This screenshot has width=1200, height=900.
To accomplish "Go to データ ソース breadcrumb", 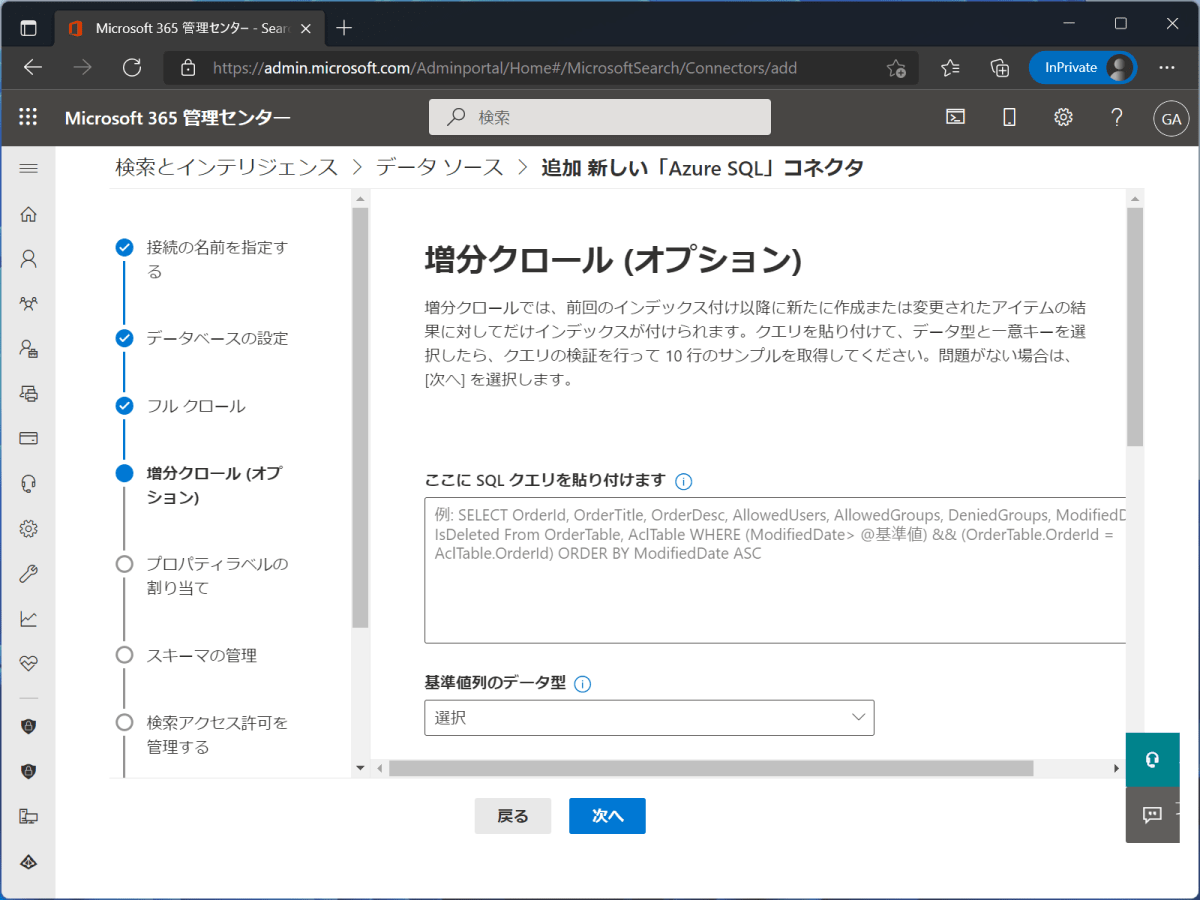I will pos(440,168).
